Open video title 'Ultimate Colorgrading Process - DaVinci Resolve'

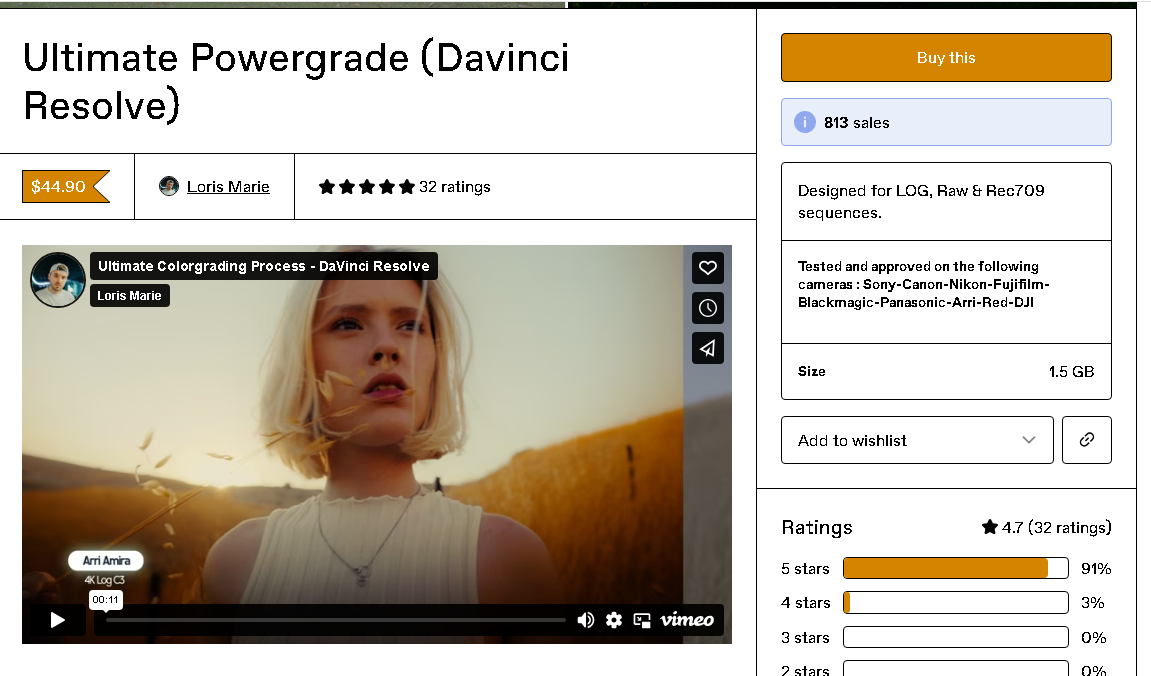(x=264, y=266)
